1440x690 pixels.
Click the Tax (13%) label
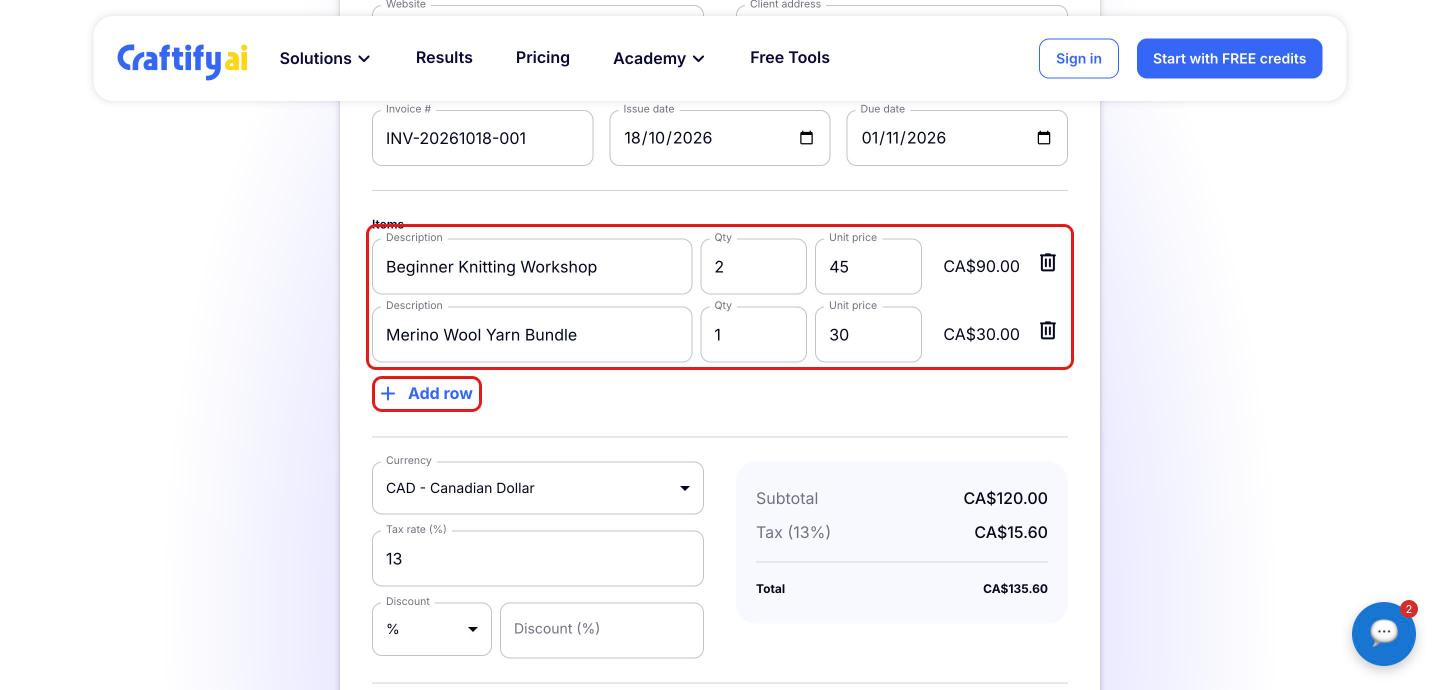coord(793,532)
